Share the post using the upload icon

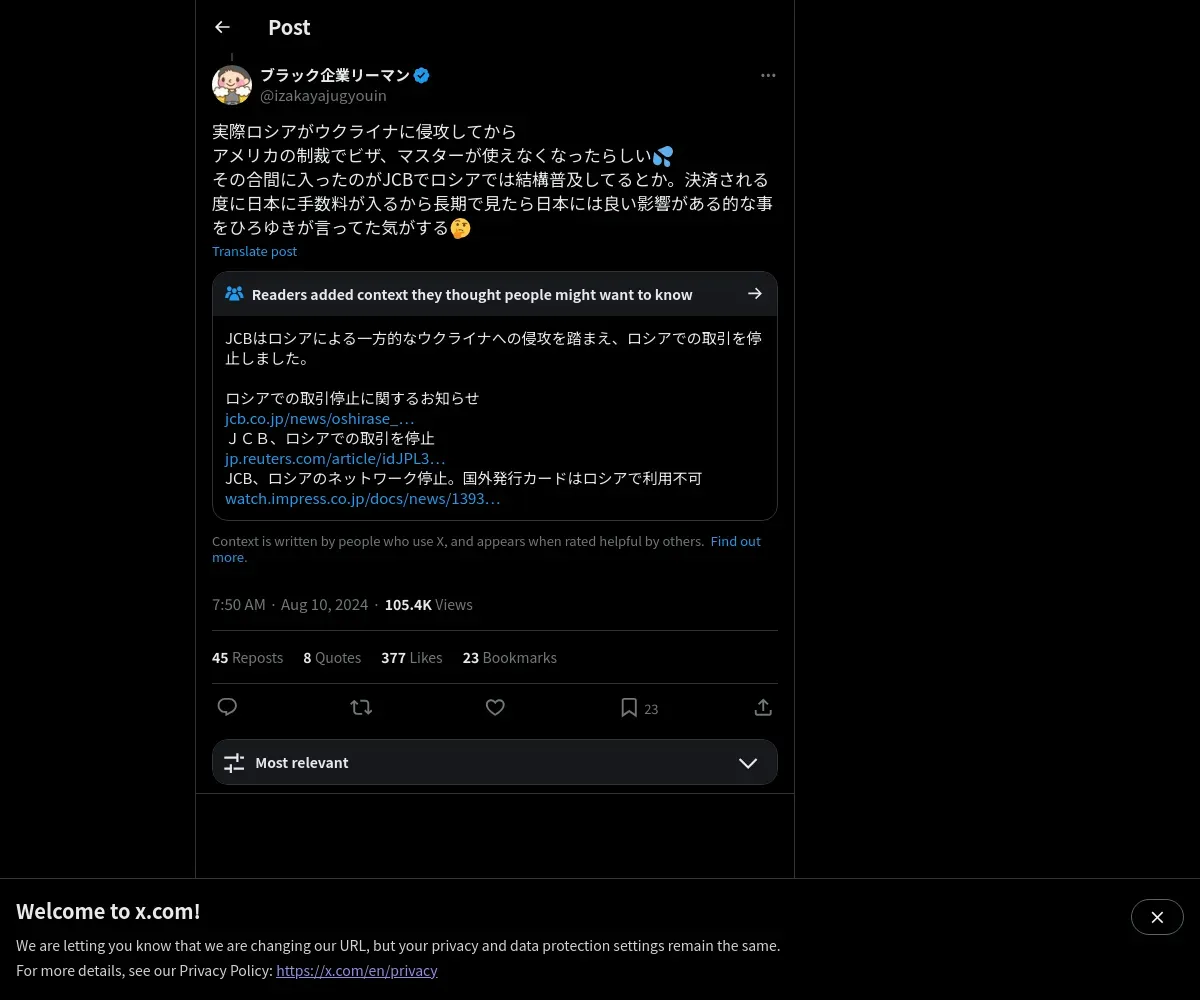pos(763,707)
